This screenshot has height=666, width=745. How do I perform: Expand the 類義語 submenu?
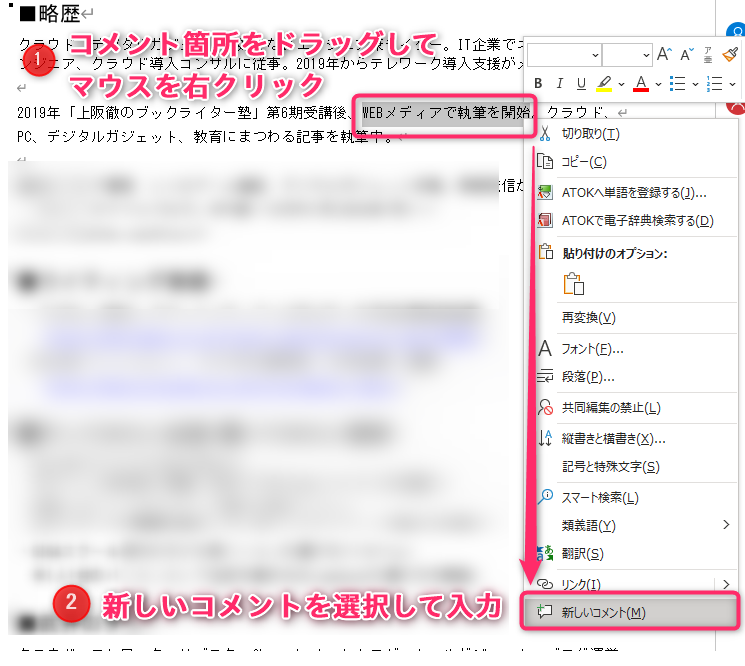click(x=726, y=525)
